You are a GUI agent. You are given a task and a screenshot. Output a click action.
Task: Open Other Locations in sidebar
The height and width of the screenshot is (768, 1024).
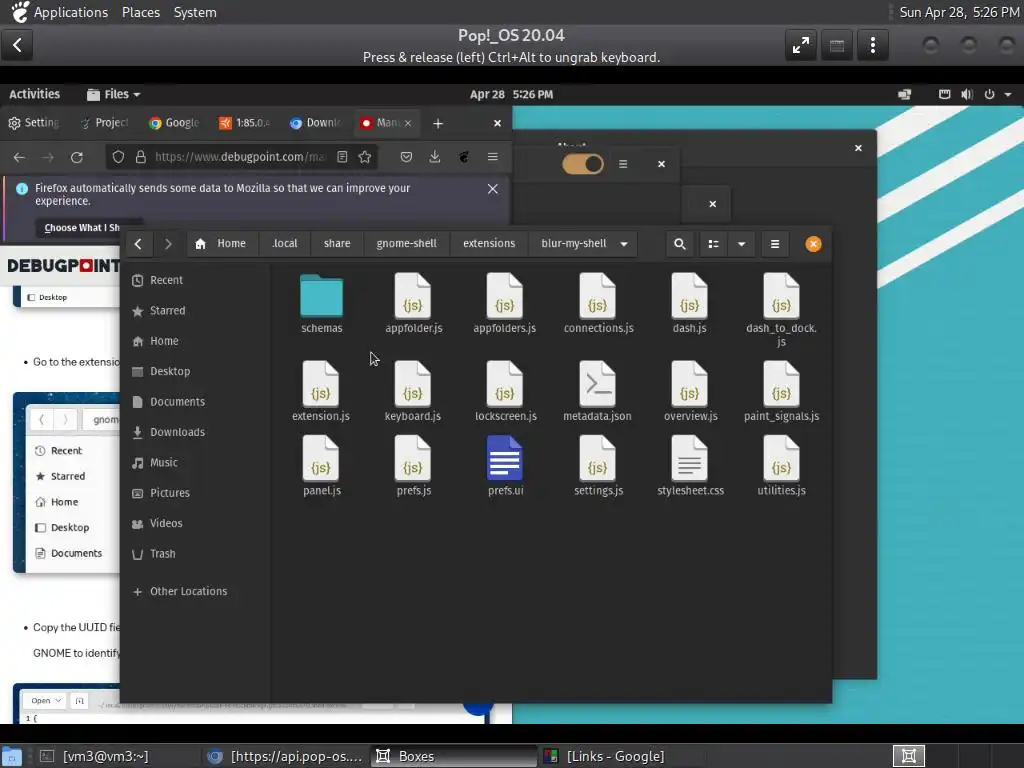click(195, 591)
